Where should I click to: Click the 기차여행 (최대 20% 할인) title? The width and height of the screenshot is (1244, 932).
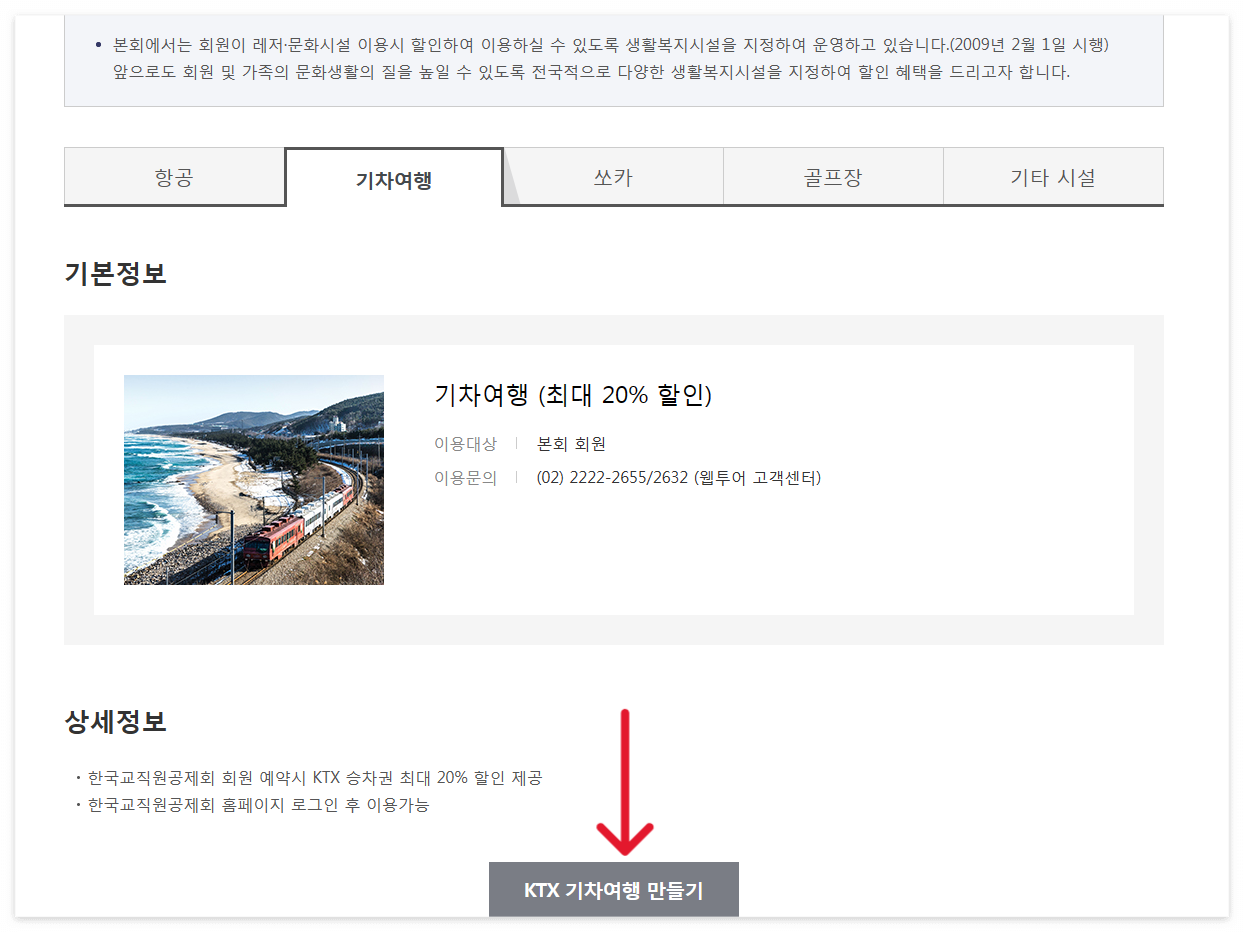pos(573,395)
